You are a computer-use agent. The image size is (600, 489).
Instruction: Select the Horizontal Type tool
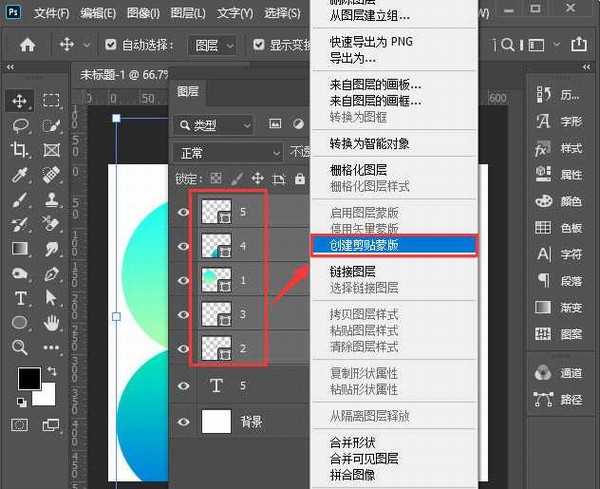pos(19,298)
